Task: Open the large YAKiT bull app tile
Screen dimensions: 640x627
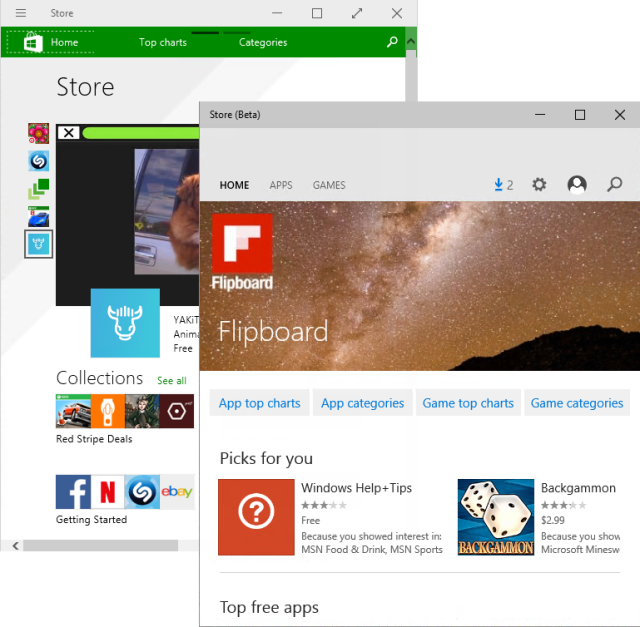Action: click(125, 323)
